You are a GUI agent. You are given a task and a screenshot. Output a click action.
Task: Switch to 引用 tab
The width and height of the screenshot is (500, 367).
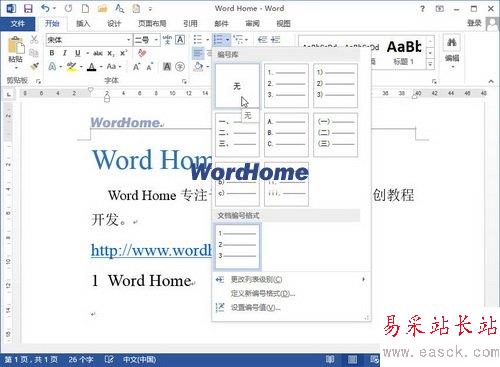[190, 23]
